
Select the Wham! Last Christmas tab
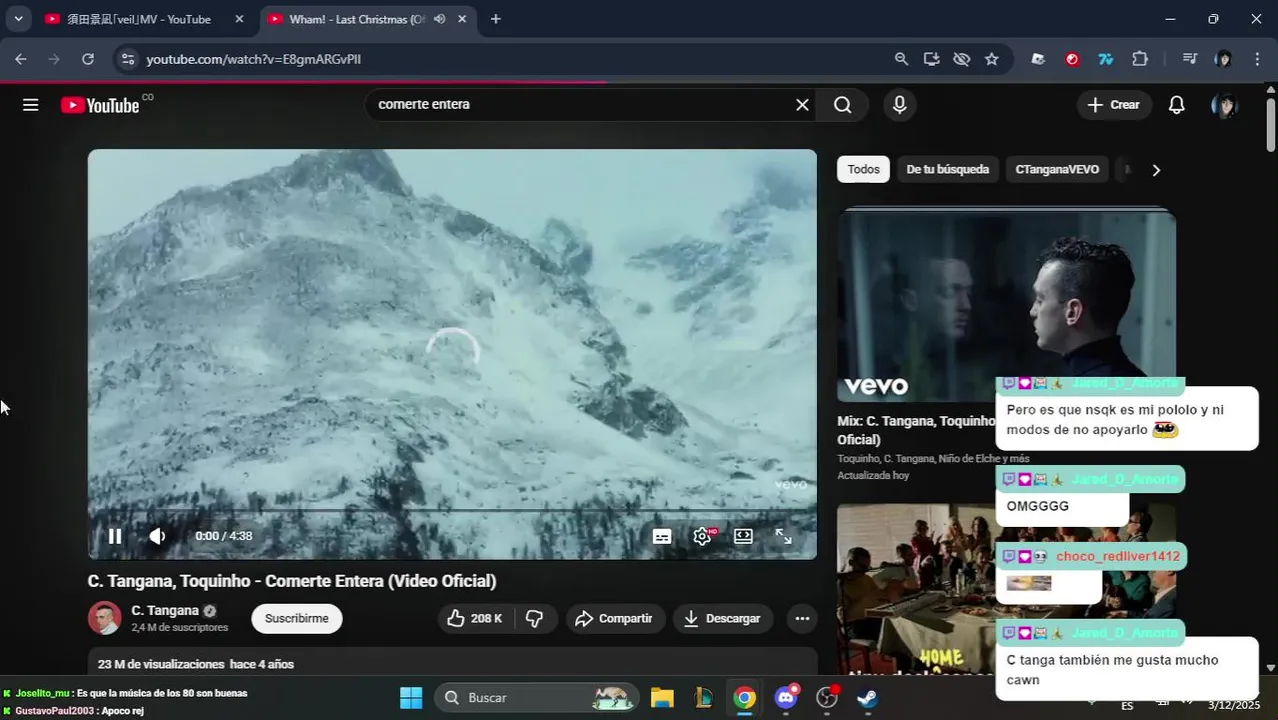(355, 19)
